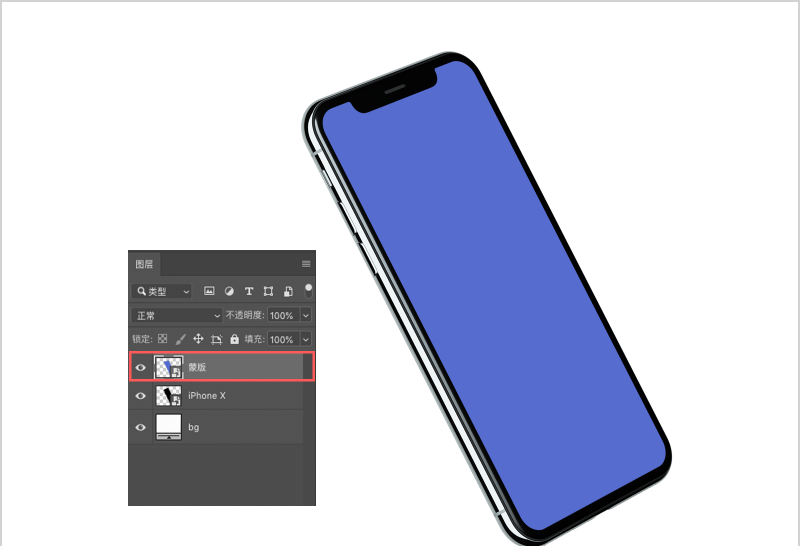This screenshot has height=546, width=800.
Task: Select the 蒙版 layer thumbnail
Action: click(x=168, y=367)
